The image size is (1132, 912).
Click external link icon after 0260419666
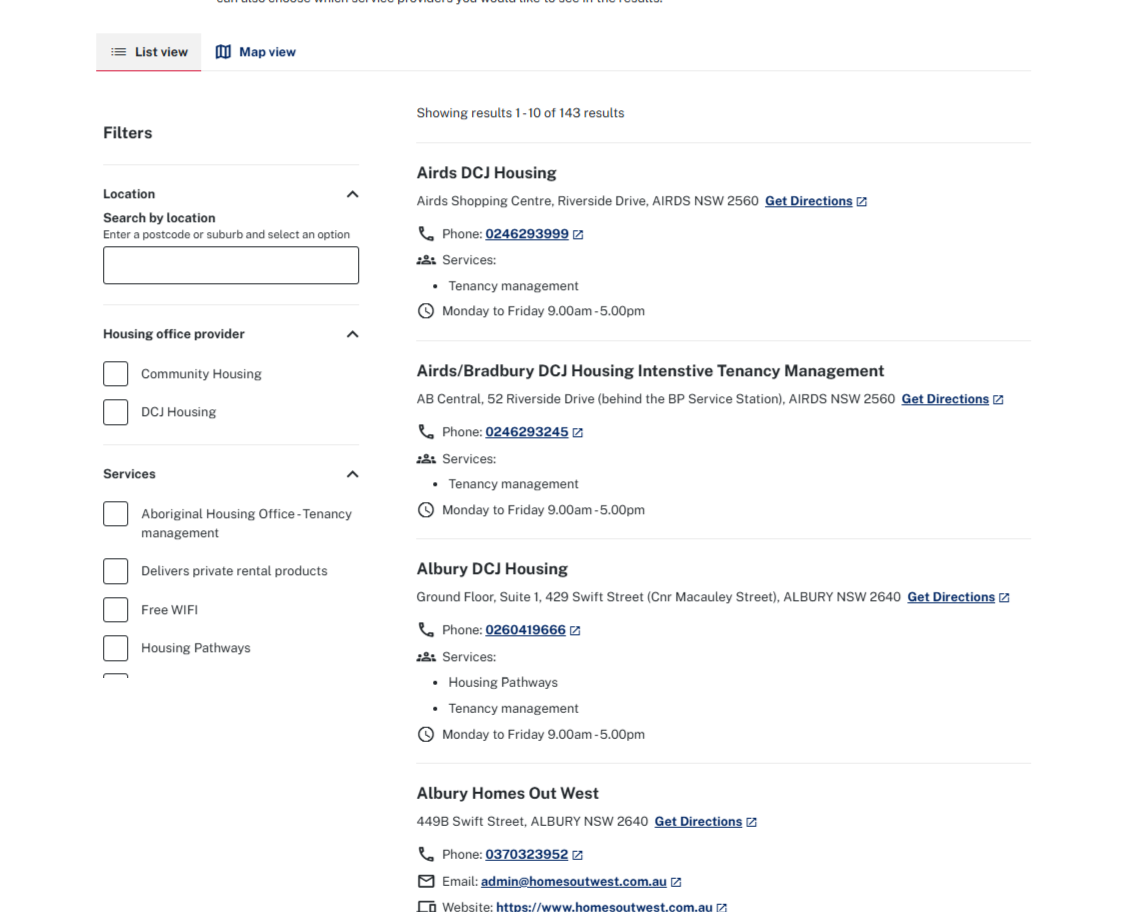[575, 630]
